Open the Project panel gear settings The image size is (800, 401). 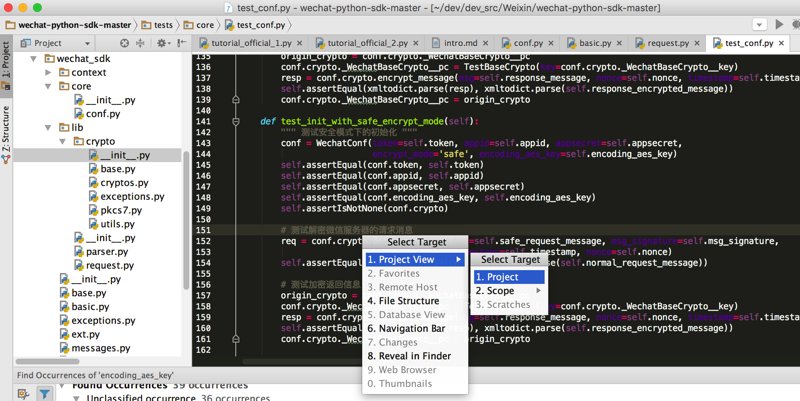(x=162, y=43)
